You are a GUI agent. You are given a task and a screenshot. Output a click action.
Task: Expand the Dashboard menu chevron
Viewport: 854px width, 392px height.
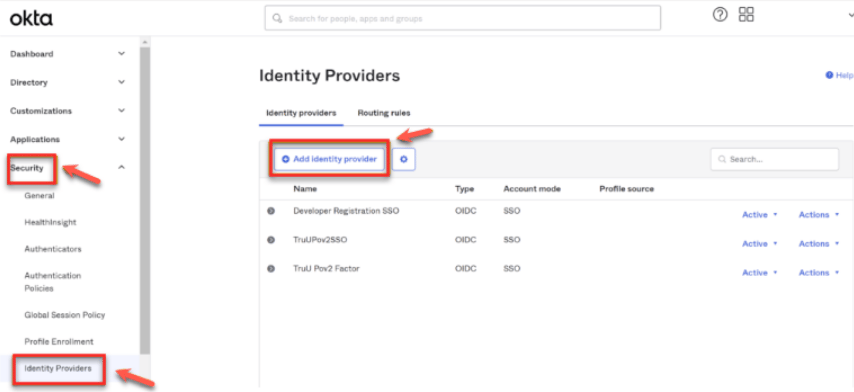[x=121, y=53]
